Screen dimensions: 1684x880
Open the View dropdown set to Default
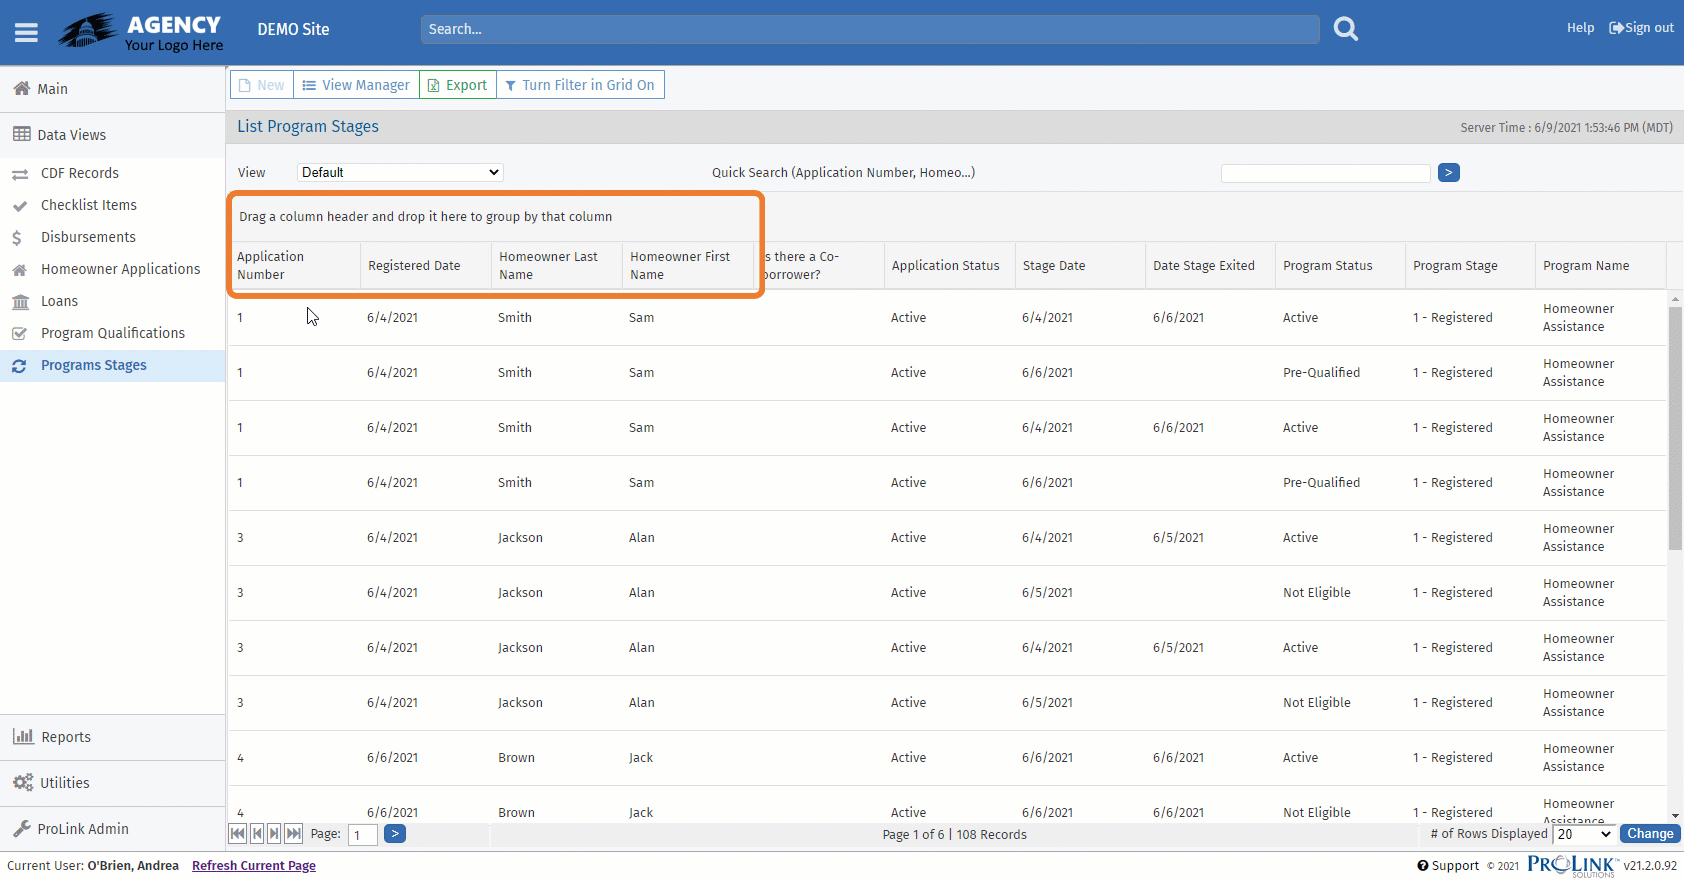[400, 173]
